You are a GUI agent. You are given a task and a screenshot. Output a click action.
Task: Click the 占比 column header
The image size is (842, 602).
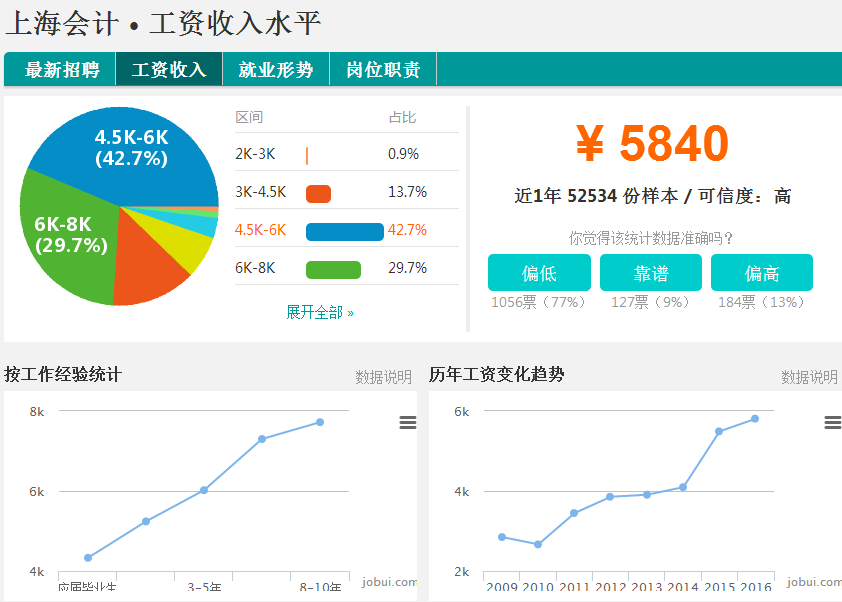(403, 117)
